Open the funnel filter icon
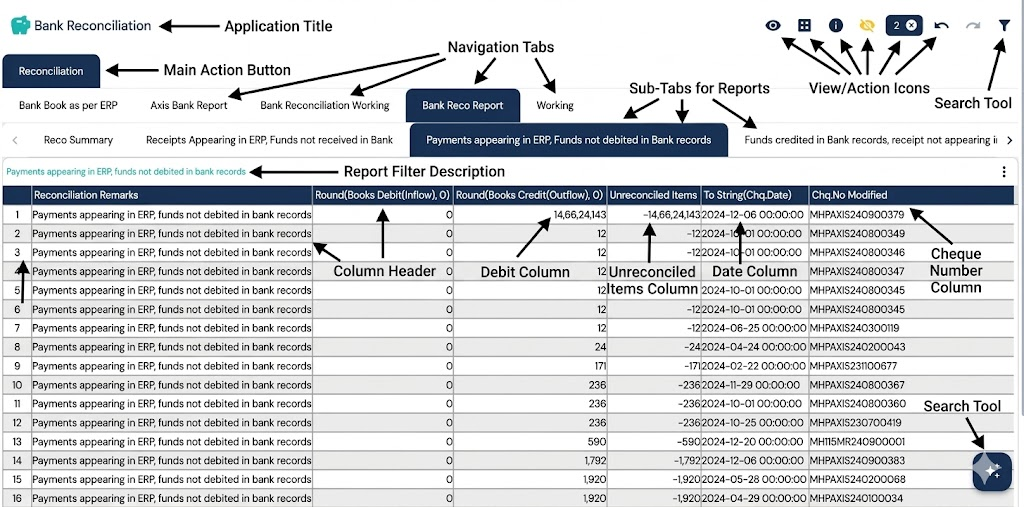The image size is (1024, 507). tap(1004, 25)
